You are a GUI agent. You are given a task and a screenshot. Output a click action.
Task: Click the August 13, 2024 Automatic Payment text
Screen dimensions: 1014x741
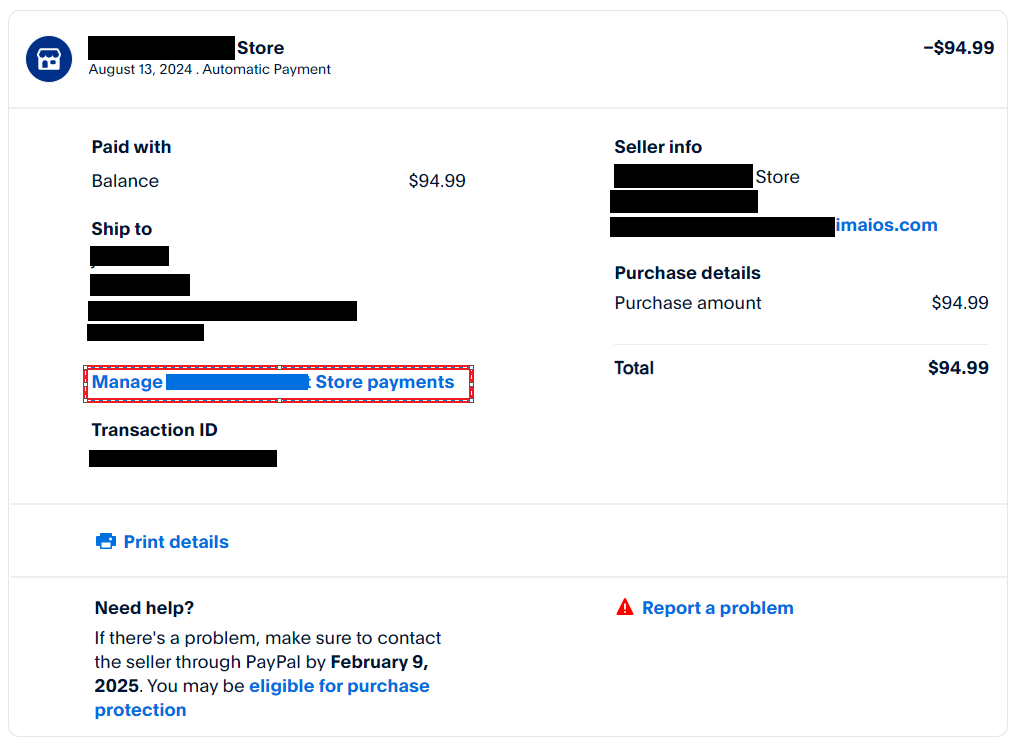pyautogui.click(x=210, y=69)
